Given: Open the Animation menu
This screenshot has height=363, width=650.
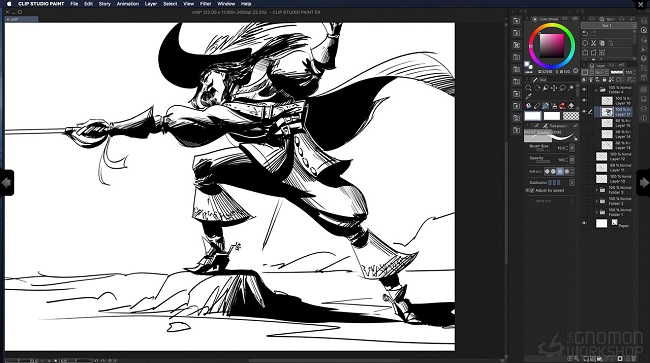Looking at the screenshot, I should tap(127, 4).
